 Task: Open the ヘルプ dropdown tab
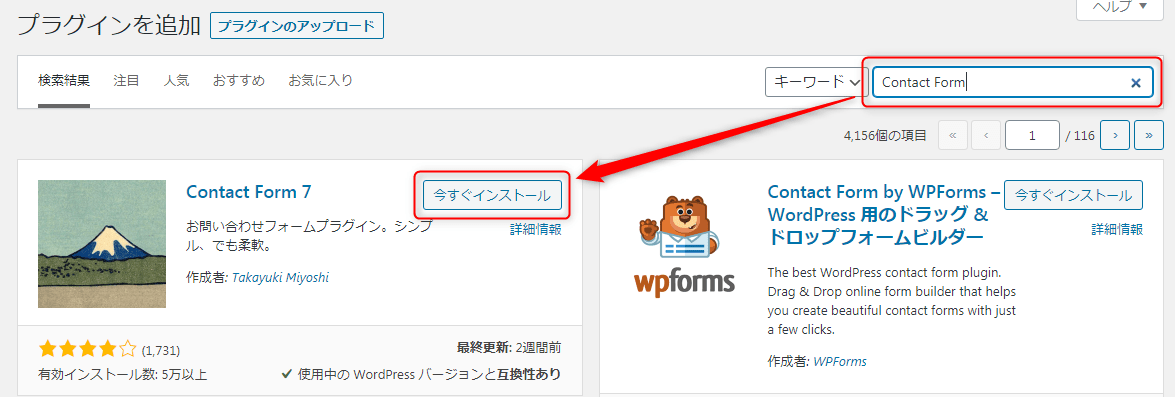point(1121,7)
